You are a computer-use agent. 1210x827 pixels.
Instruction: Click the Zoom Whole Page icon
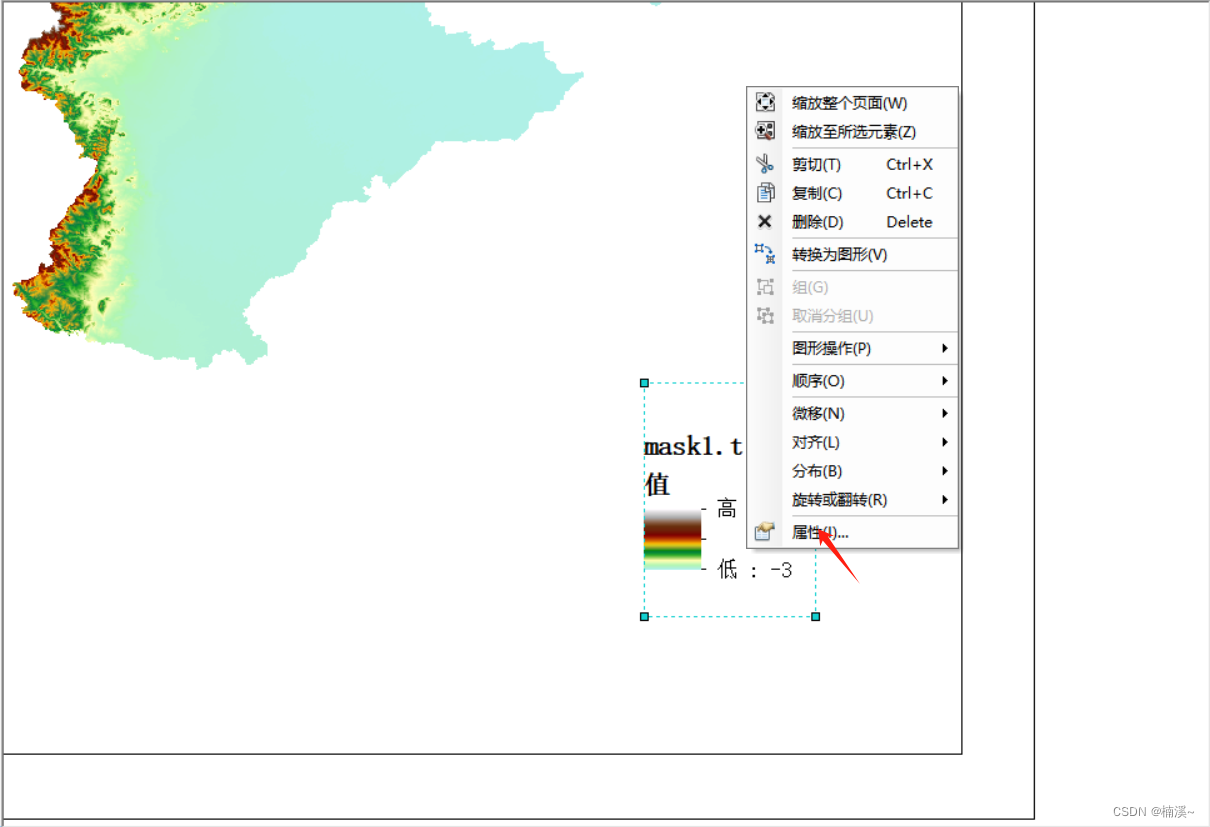tap(765, 102)
